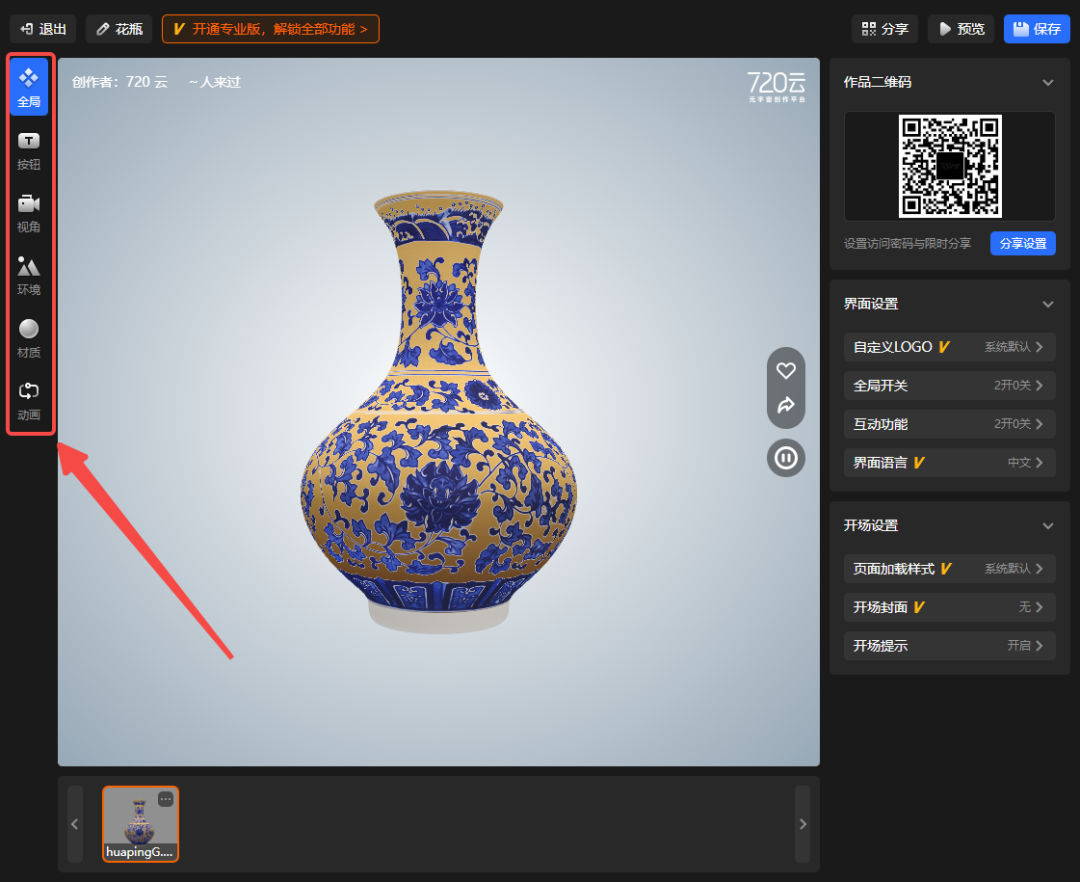Collapse the 界面设置 section
Screen dimensions: 1080x882
pyautogui.click(x=1048, y=304)
